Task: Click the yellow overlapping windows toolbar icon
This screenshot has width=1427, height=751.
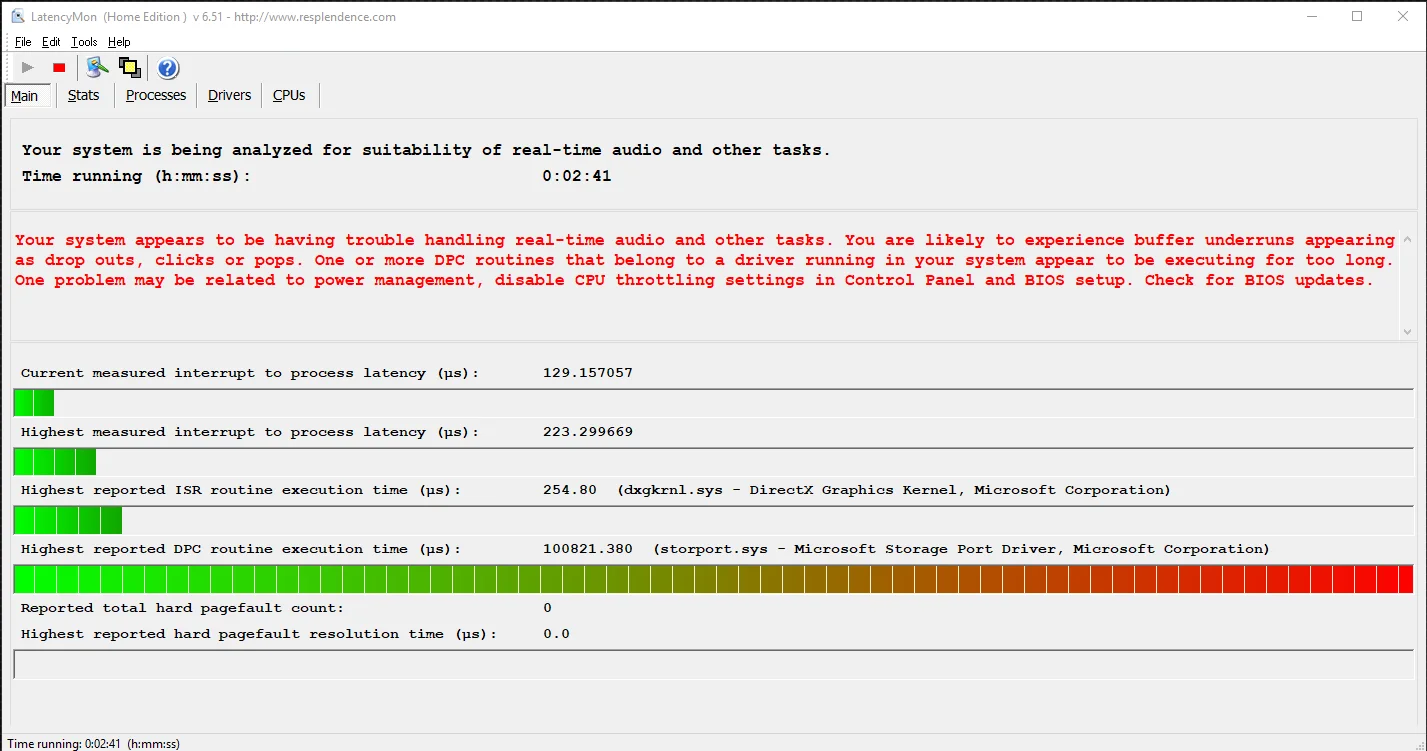Action: (129, 68)
